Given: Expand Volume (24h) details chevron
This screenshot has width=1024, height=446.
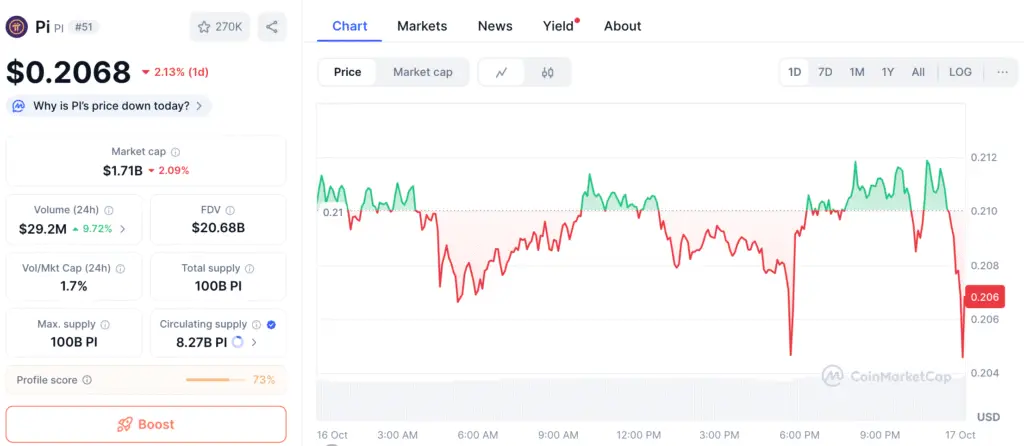Looking at the screenshot, I should pyautogui.click(x=123, y=229).
